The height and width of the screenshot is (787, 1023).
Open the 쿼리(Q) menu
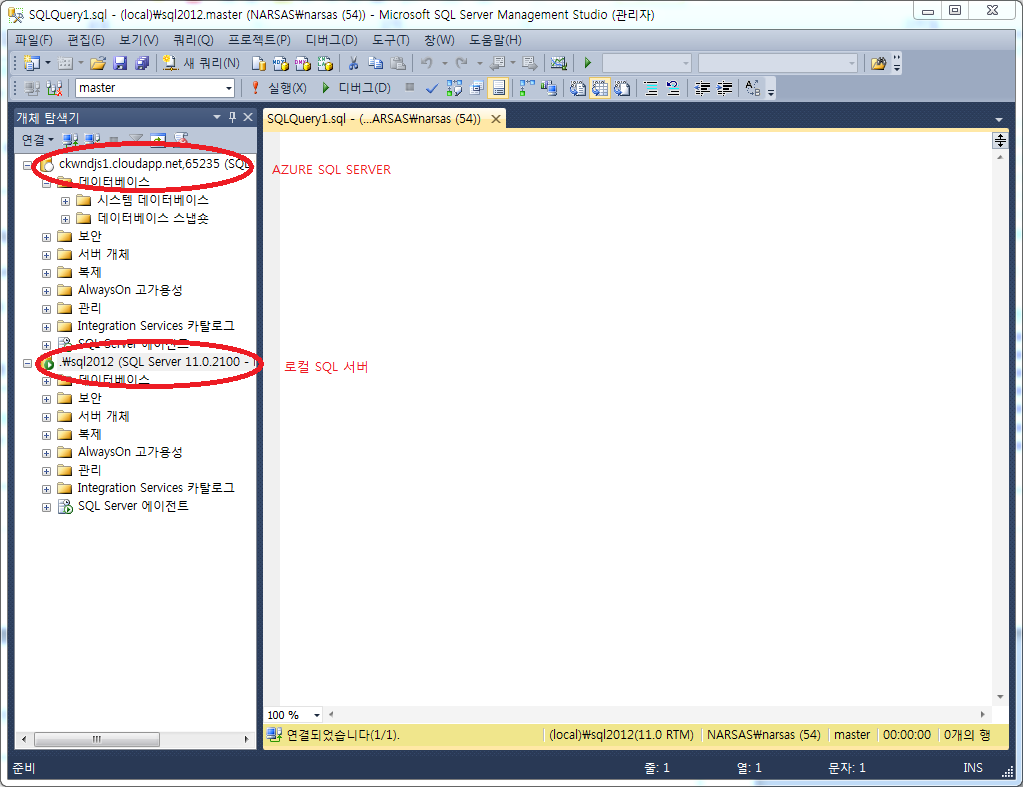[x=193, y=40]
